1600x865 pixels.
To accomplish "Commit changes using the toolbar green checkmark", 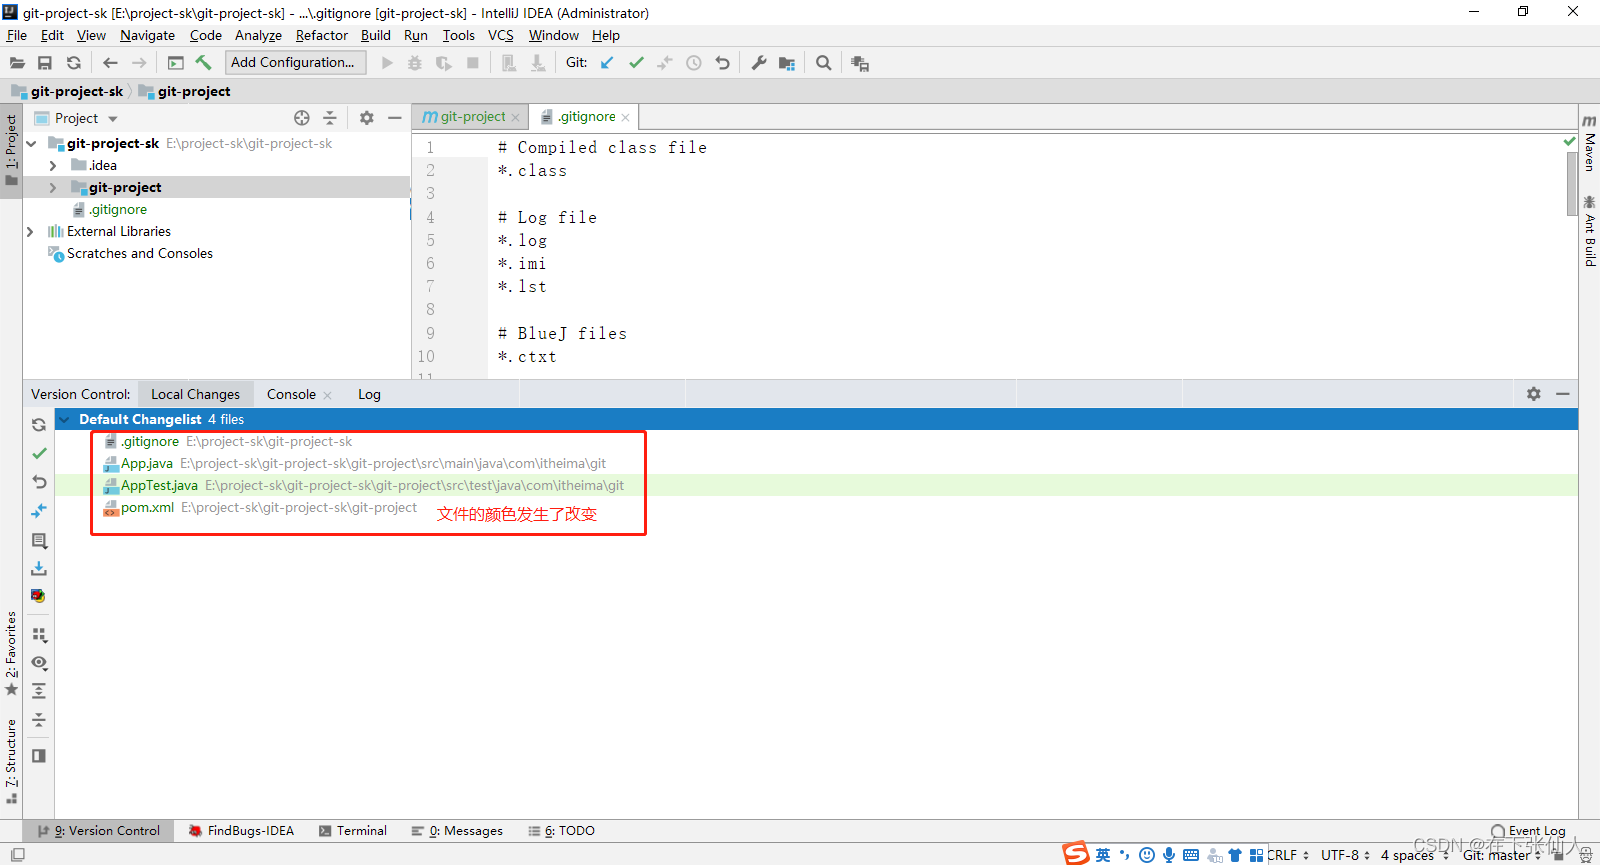I will click(x=636, y=63).
